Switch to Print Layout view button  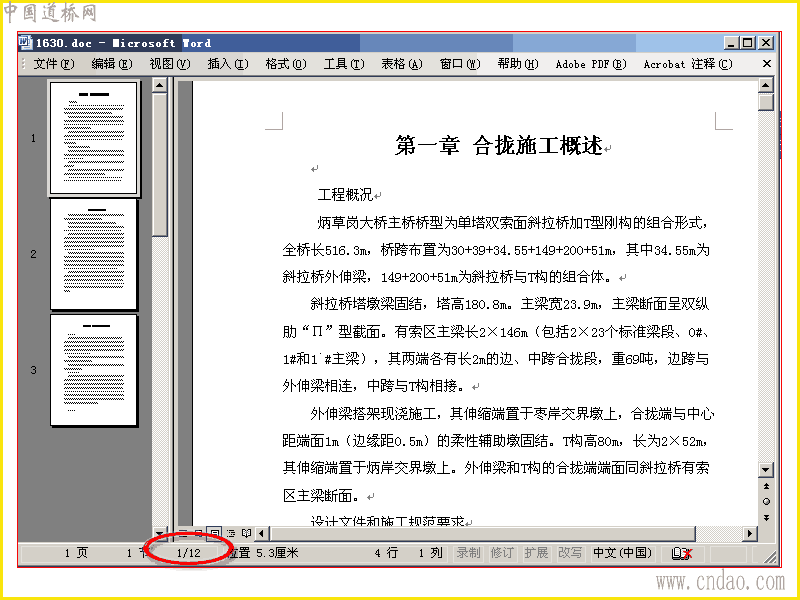(215, 534)
